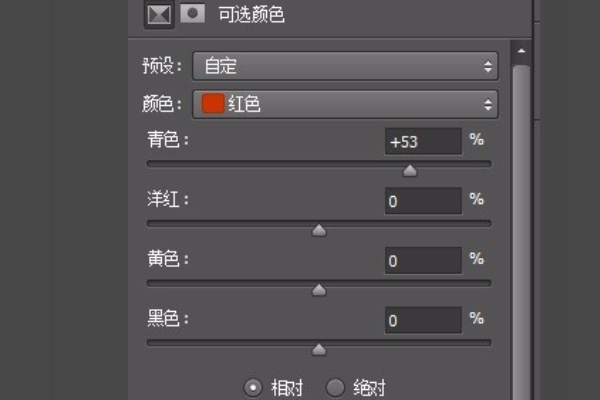The height and width of the screenshot is (400, 600).
Task: Click the 可选颜色 panel title
Action: tap(251, 15)
